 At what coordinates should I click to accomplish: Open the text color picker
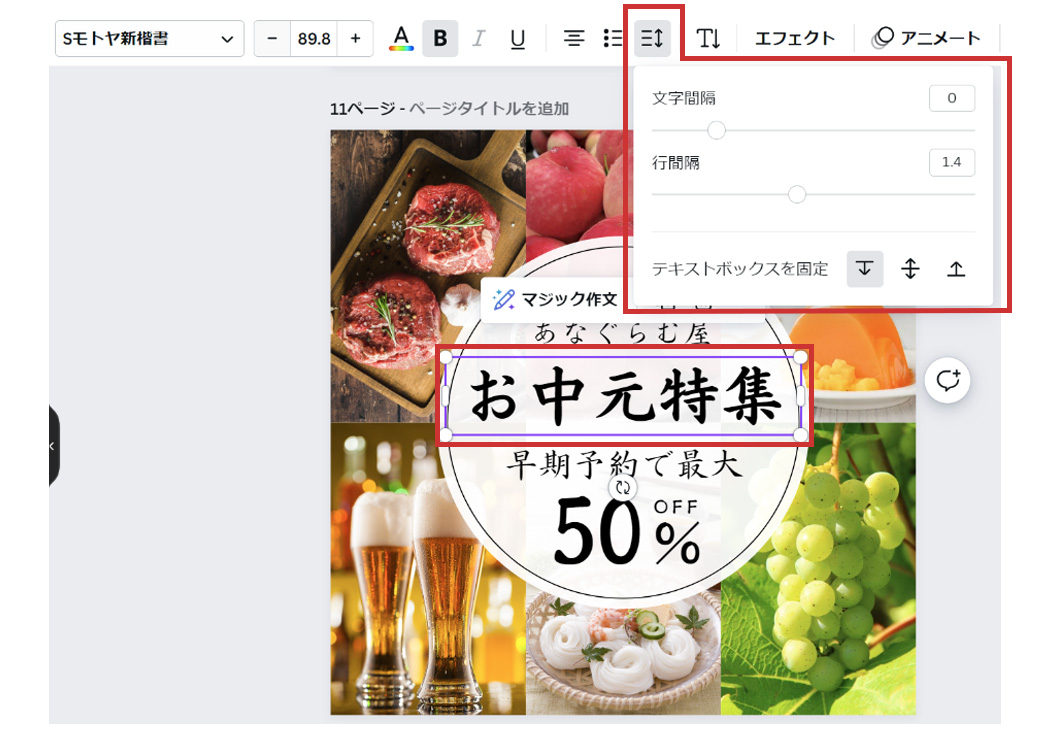(x=401, y=39)
